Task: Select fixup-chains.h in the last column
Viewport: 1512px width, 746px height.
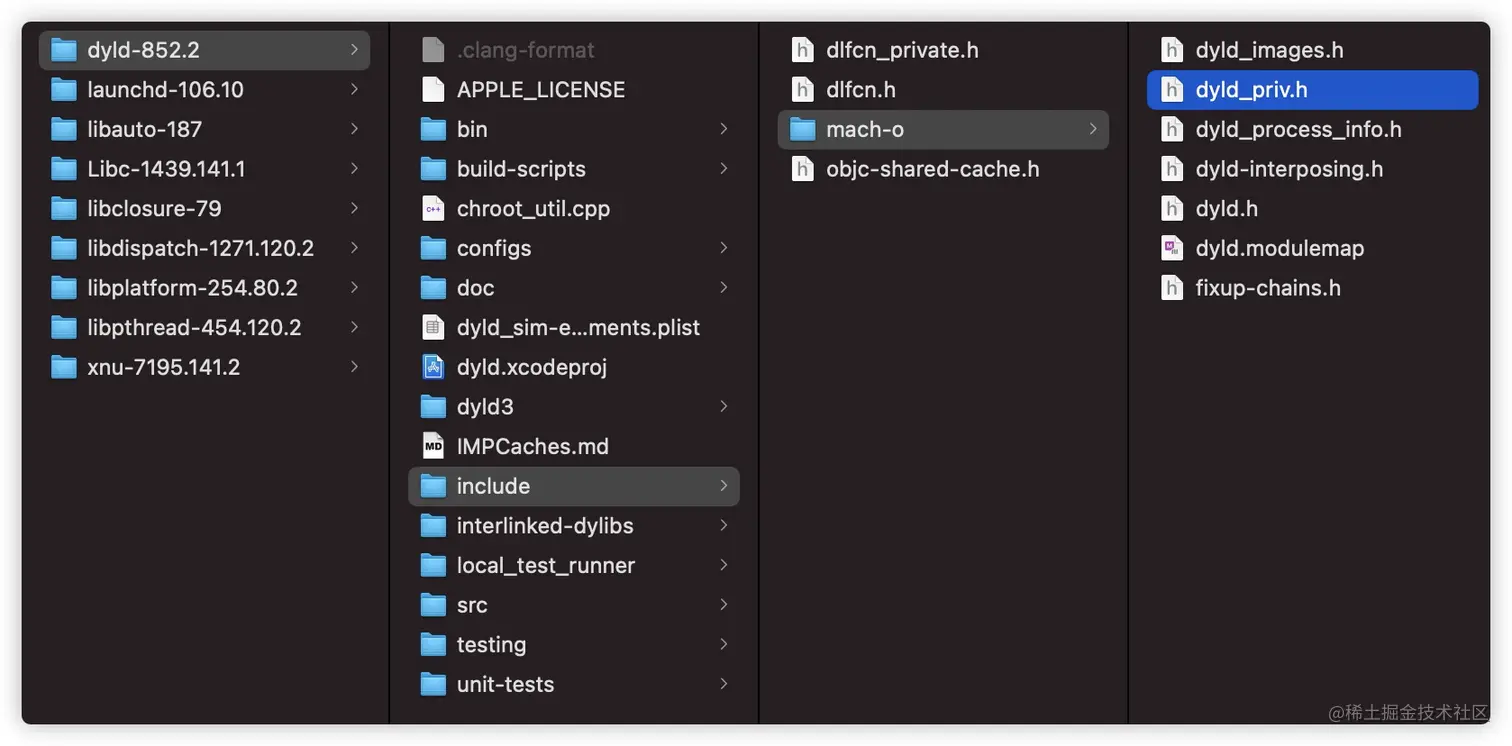Action: (x=1267, y=288)
